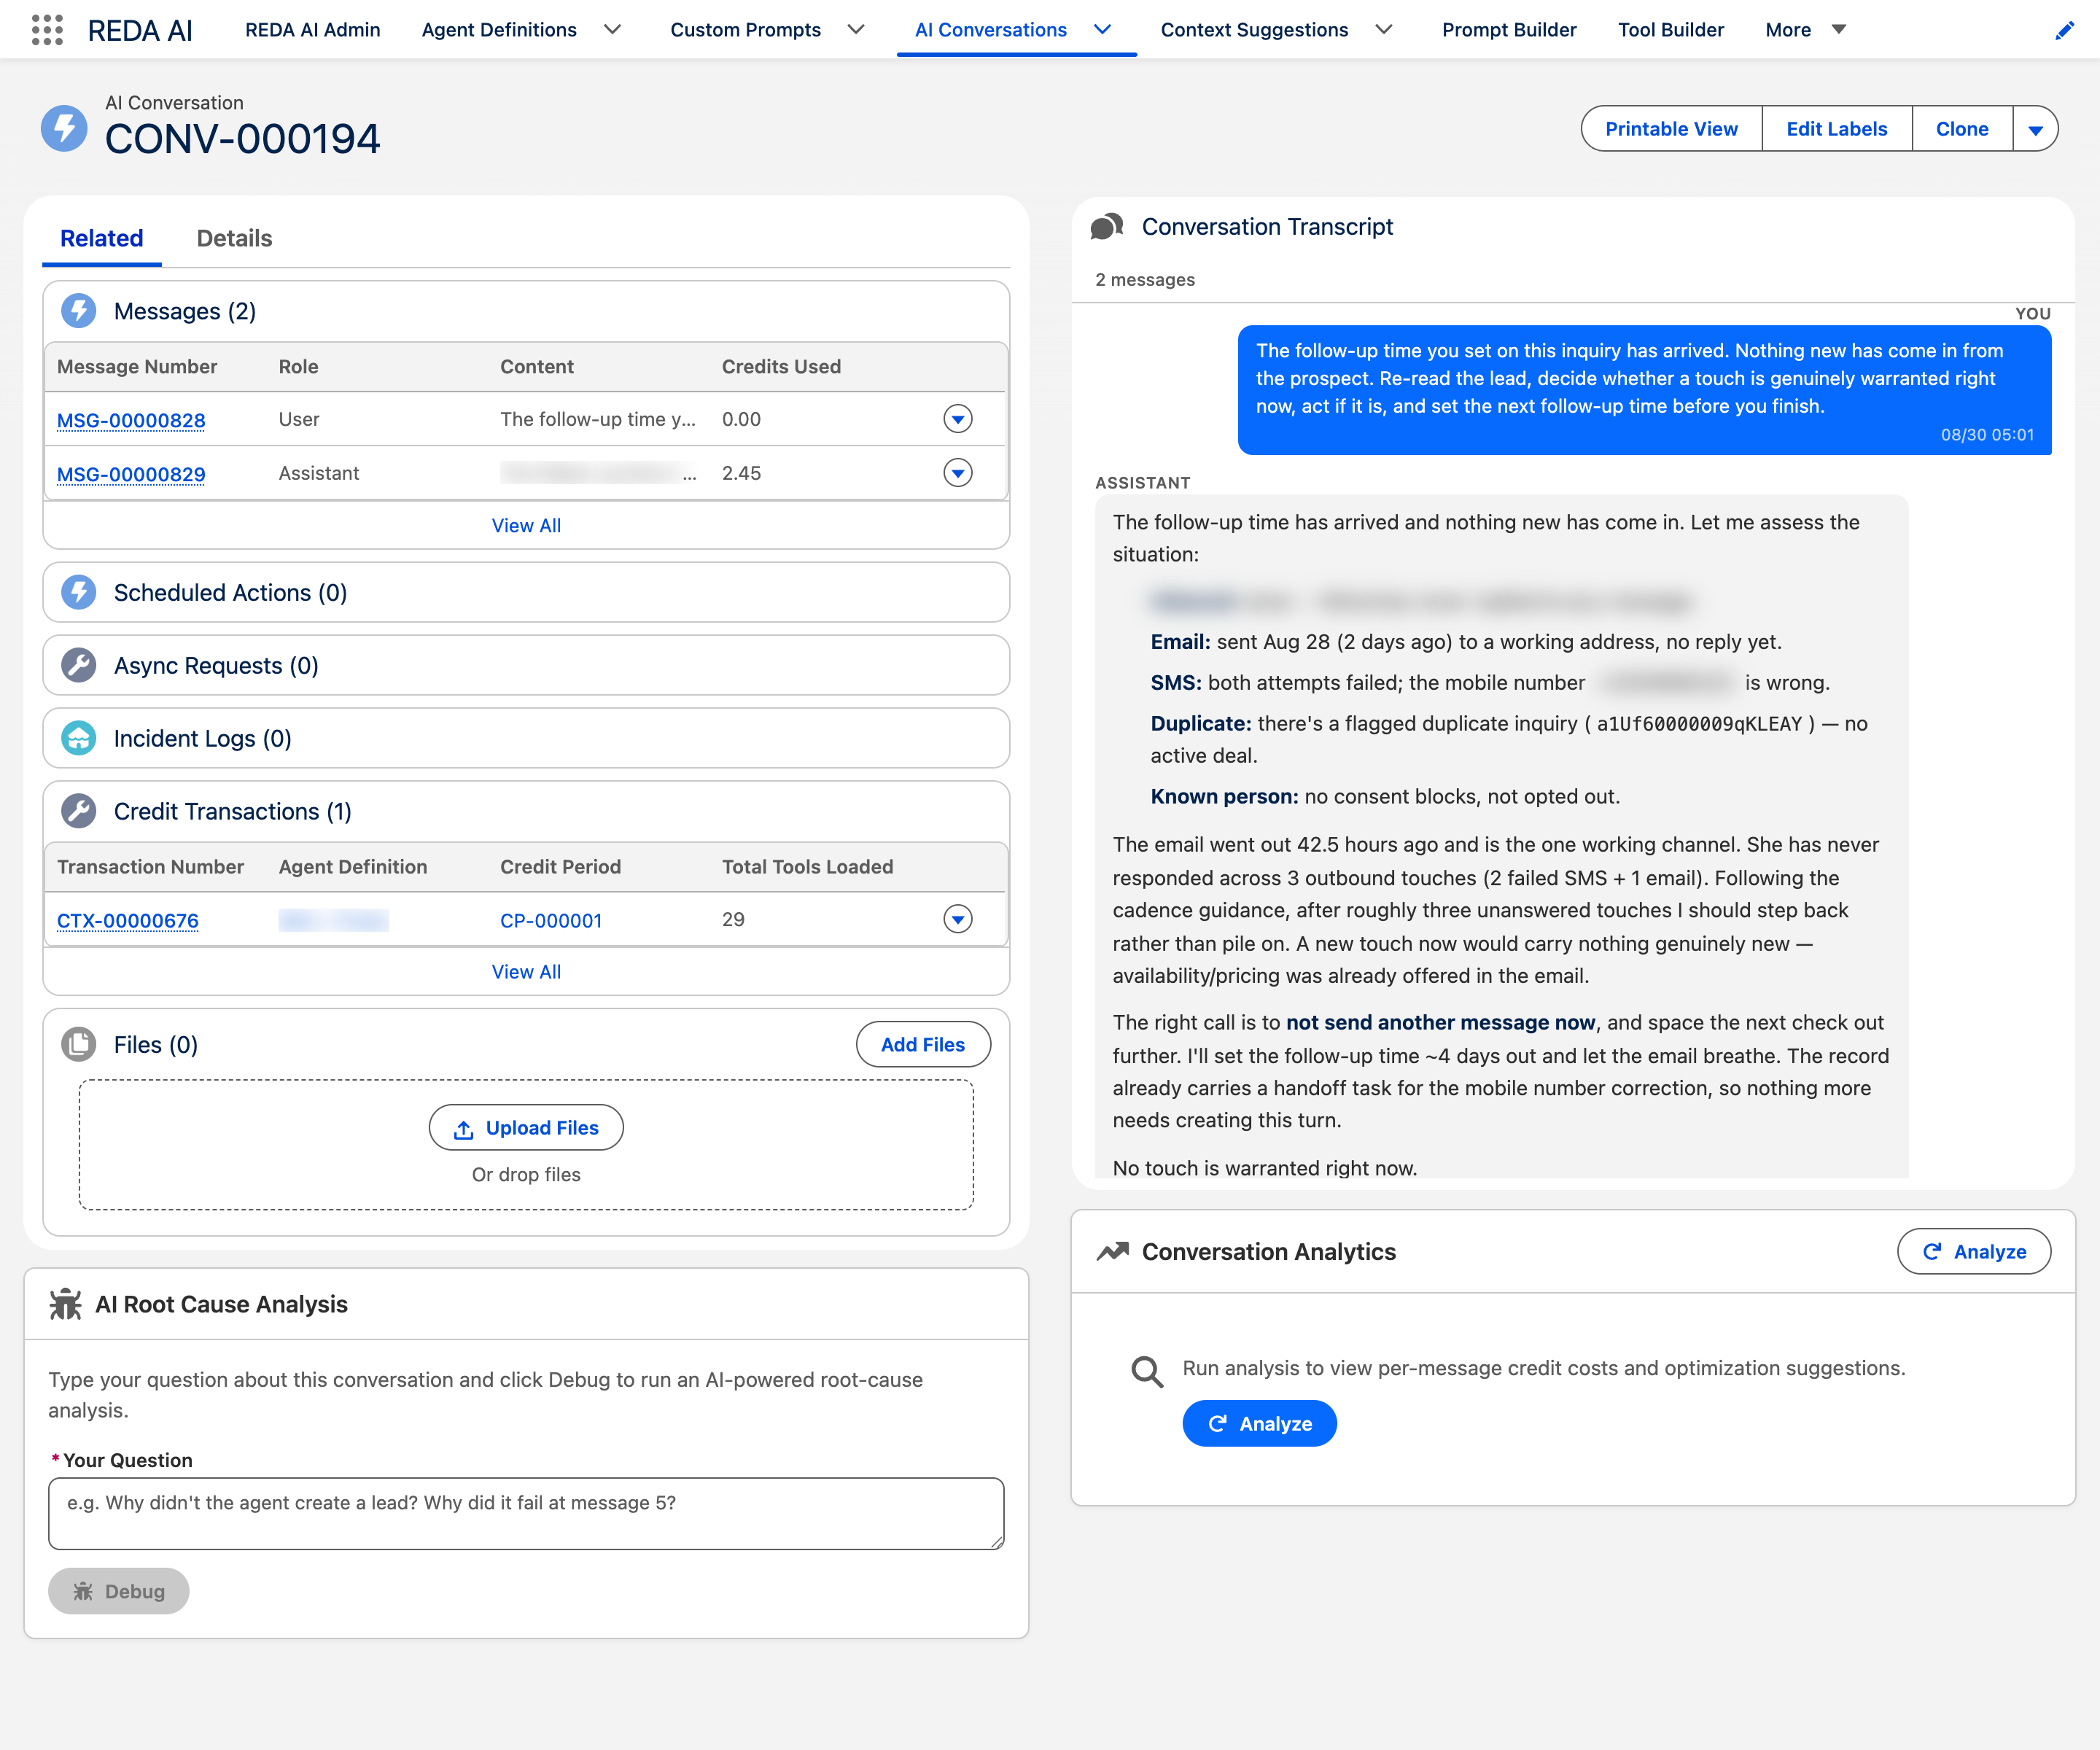Open row actions for MSG-00000828
The width and height of the screenshot is (2100, 1750).
click(958, 419)
